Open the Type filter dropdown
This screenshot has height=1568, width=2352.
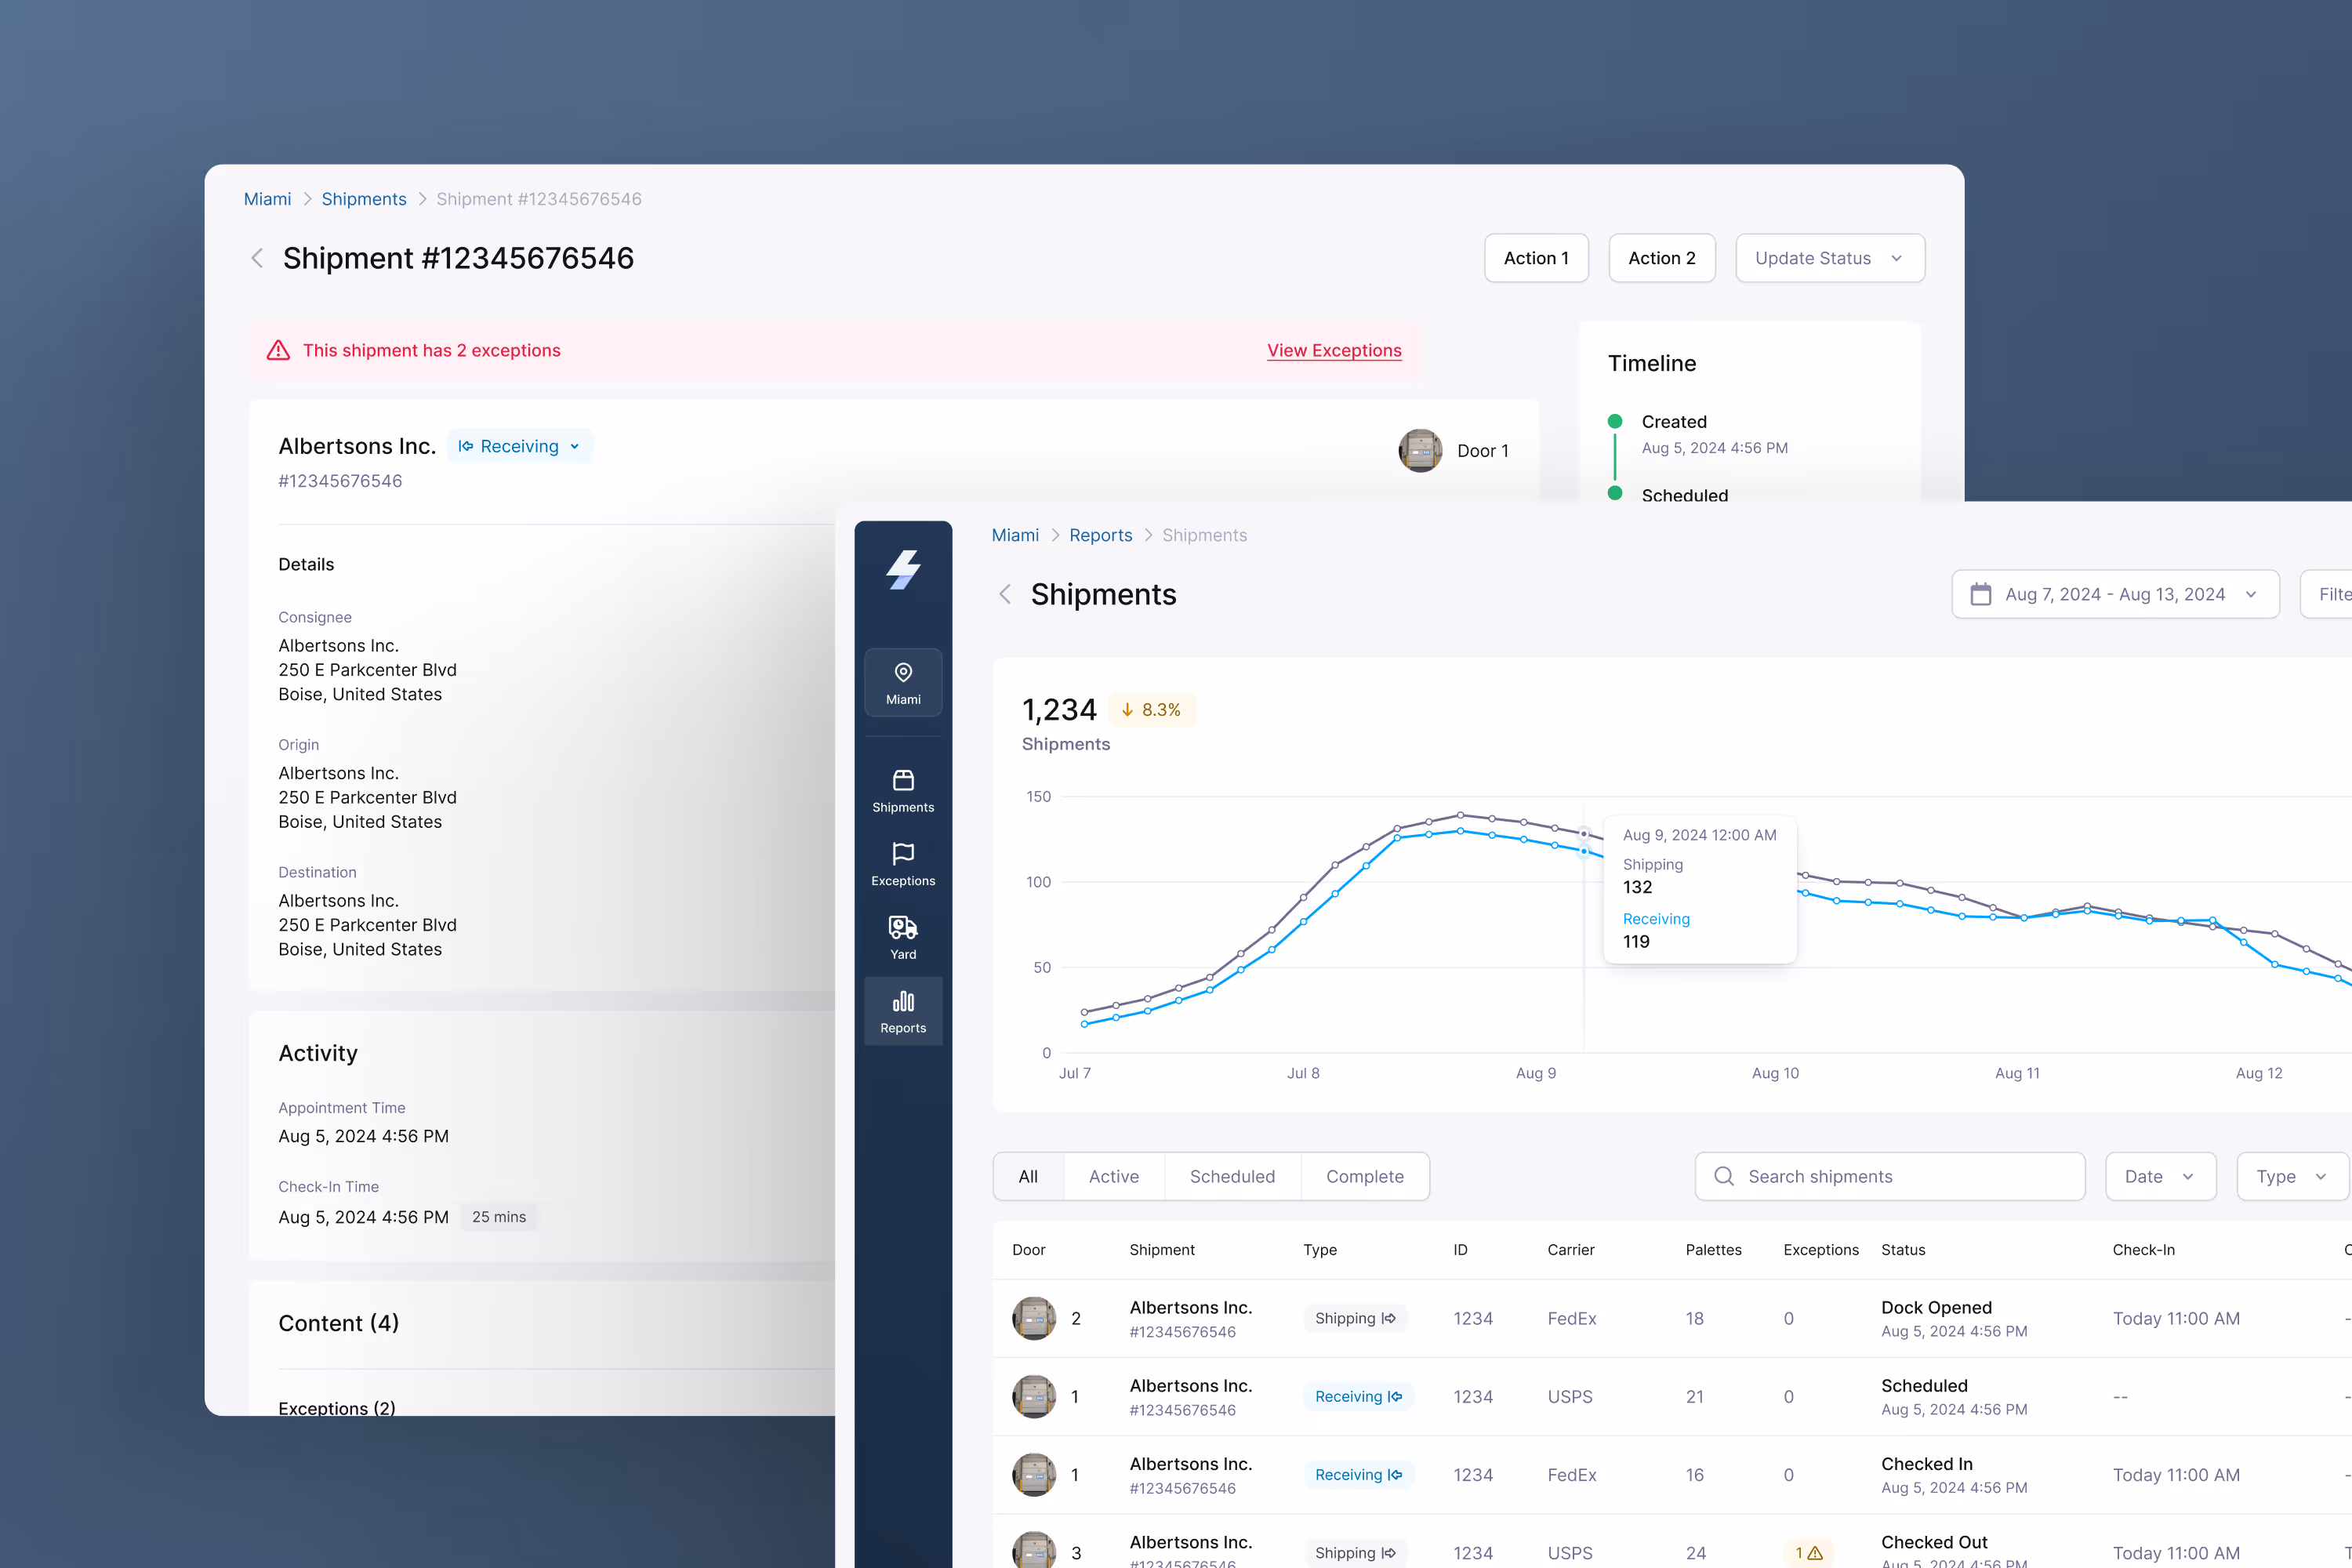pos(2290,1176)
